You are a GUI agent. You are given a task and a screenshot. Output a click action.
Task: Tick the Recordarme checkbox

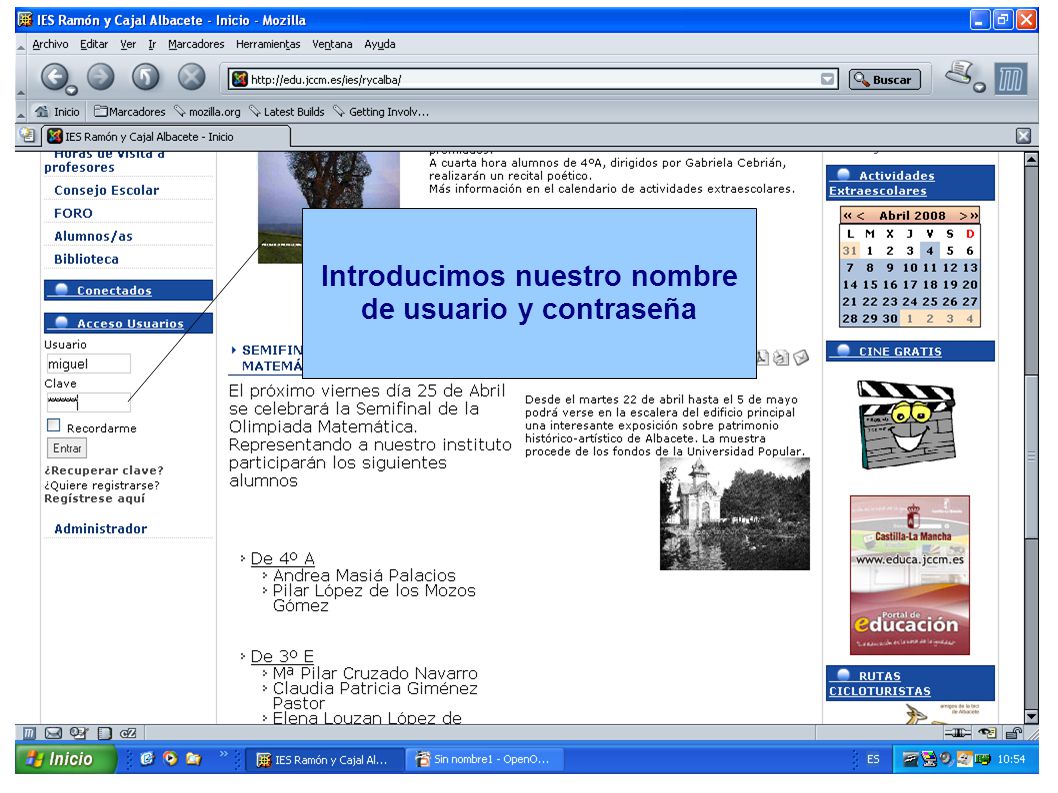coord(54,425)
